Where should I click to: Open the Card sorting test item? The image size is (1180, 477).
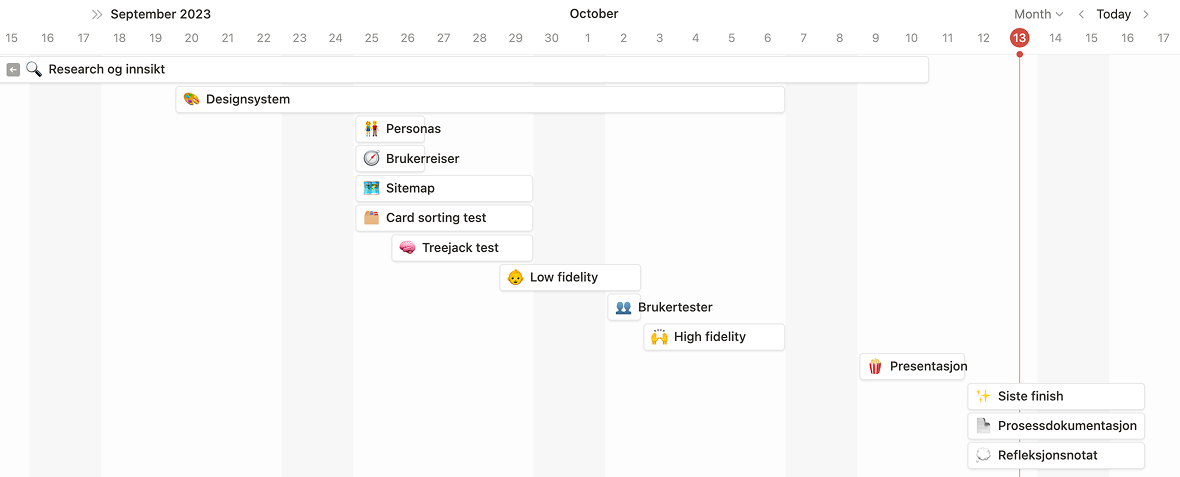[x=444, y=218]
